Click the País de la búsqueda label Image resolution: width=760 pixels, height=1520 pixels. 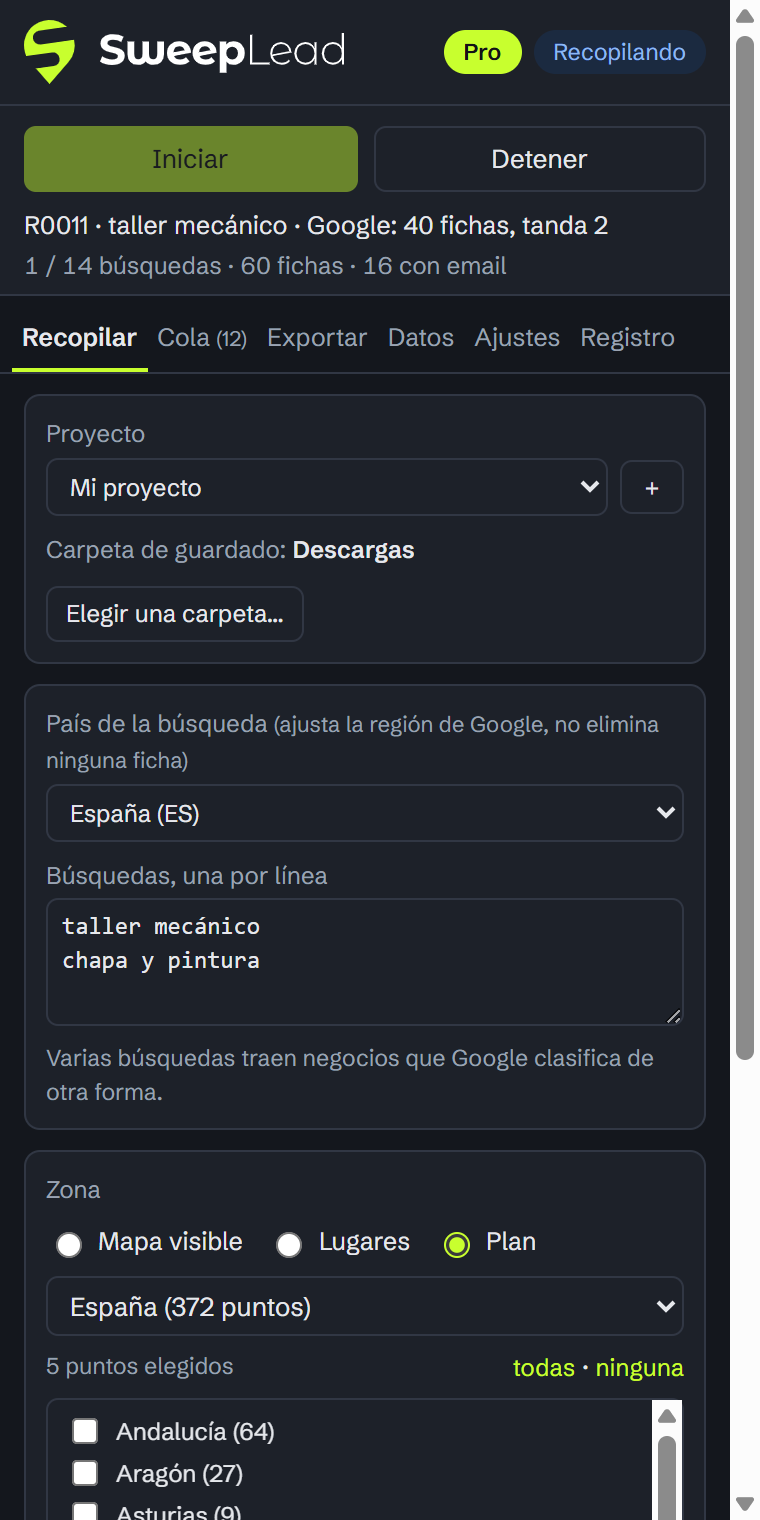[x=353, y=742]
